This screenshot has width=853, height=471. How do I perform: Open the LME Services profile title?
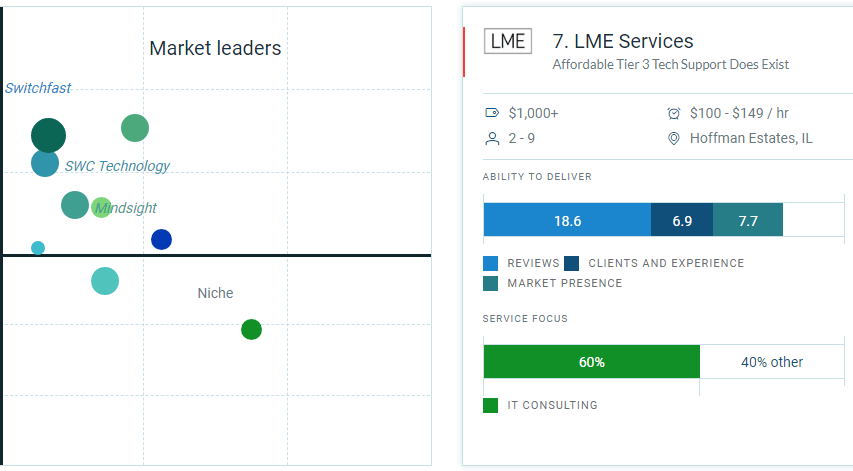[623, 41]
